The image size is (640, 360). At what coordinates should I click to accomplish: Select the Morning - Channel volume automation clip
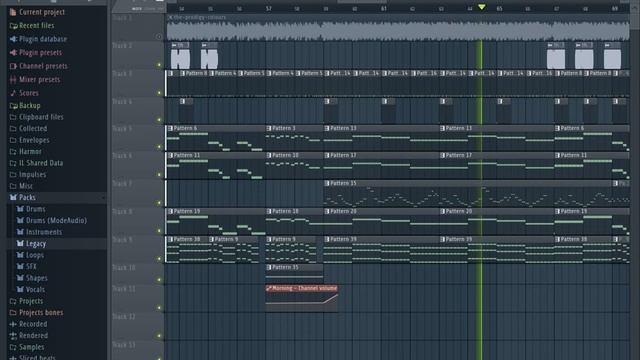pyautogui.click(x=302, y=298)
